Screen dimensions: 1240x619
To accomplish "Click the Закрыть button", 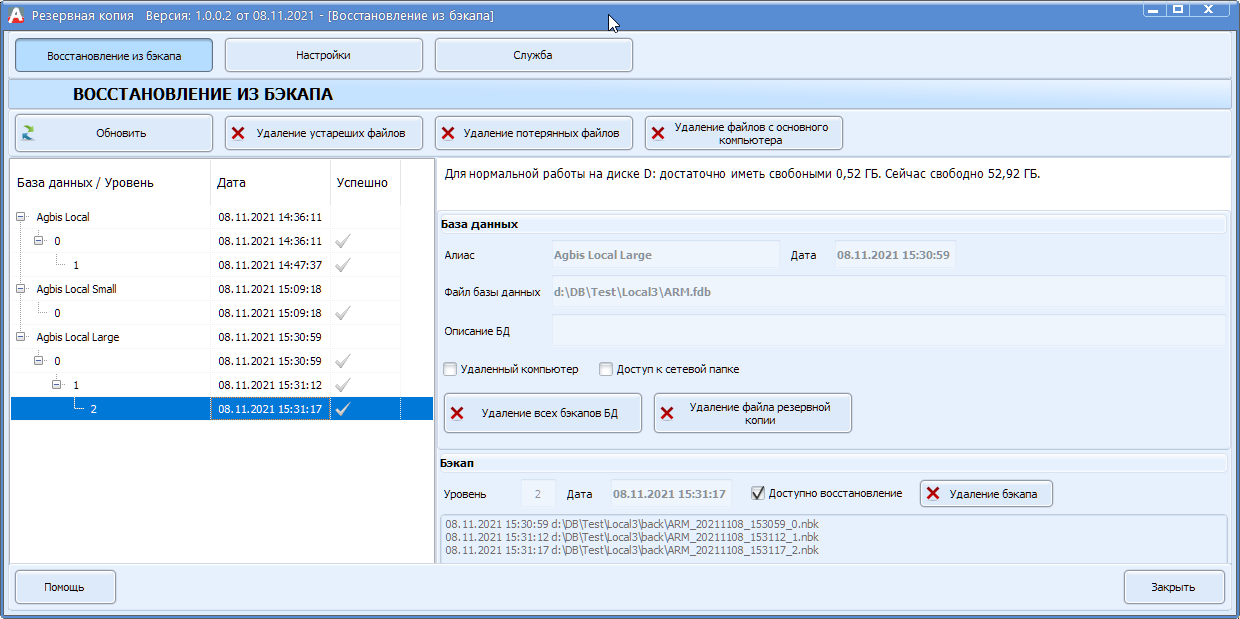I will coord(1174,587).
